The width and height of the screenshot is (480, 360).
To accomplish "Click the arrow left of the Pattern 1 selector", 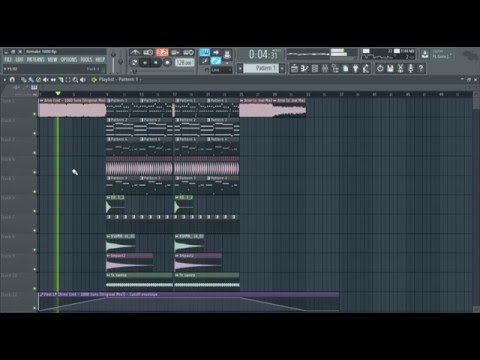I will tap(240, 68).
